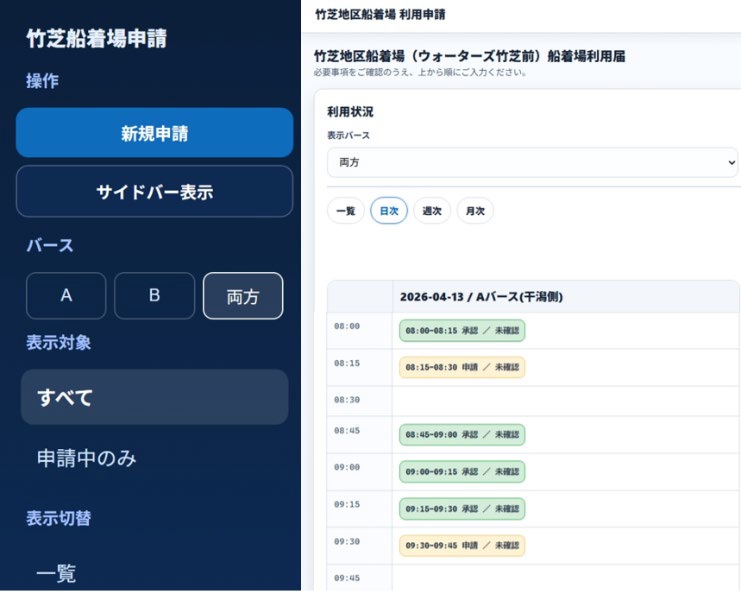Switch to the 月次 view tab

tap(475, 211)
